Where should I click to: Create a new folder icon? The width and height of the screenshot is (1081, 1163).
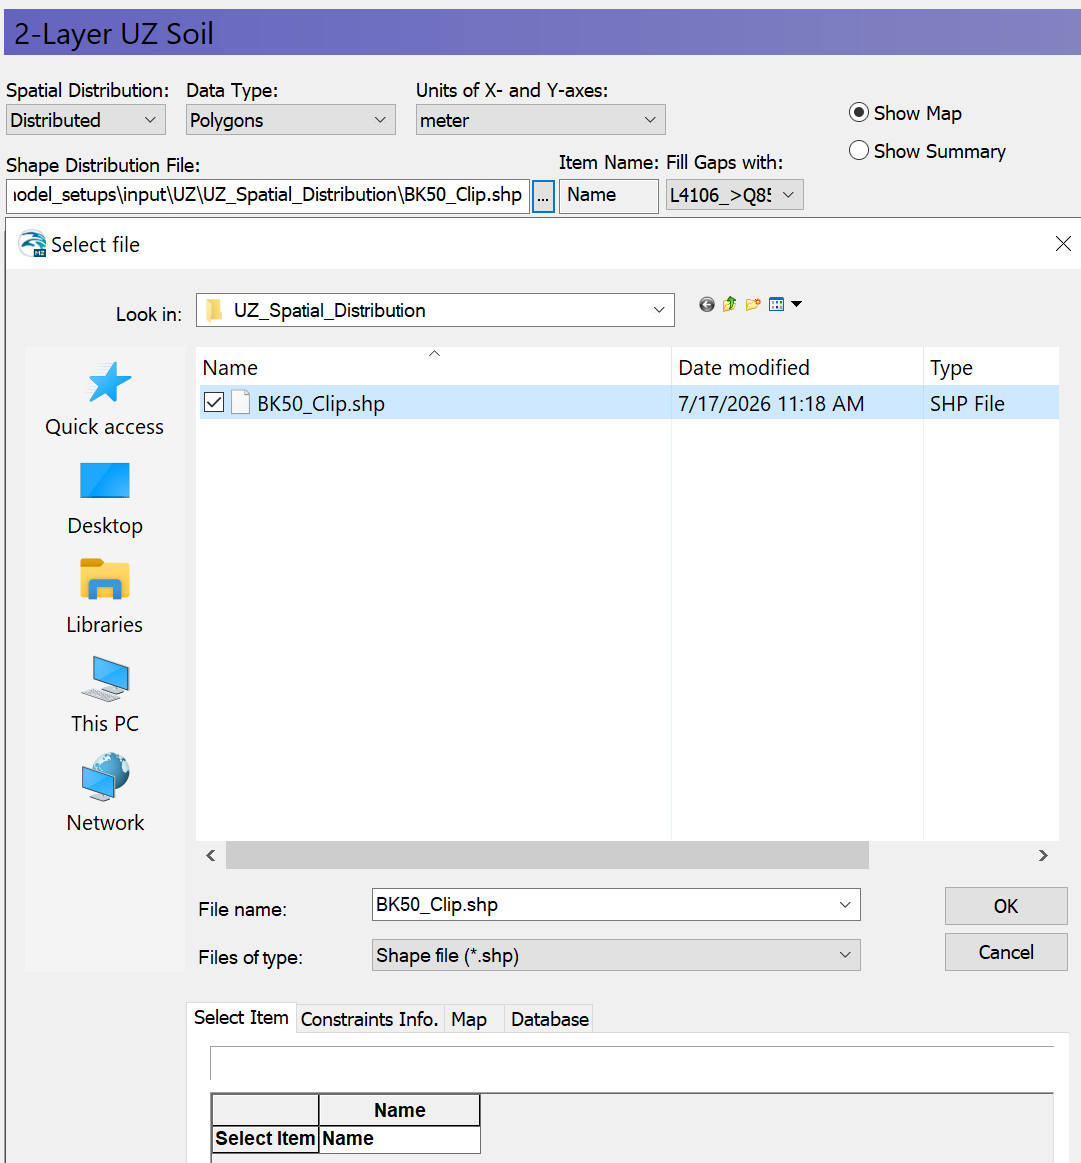(x=753, y=304)
